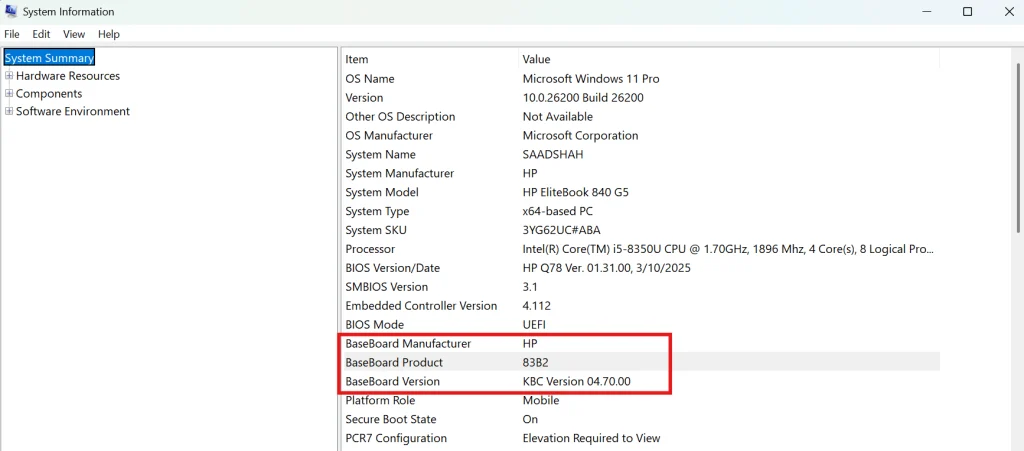Select Secure Boot State row label
Image resolution: width=1024 pixels, height=451 pixels.
click(x=391, y=420)
